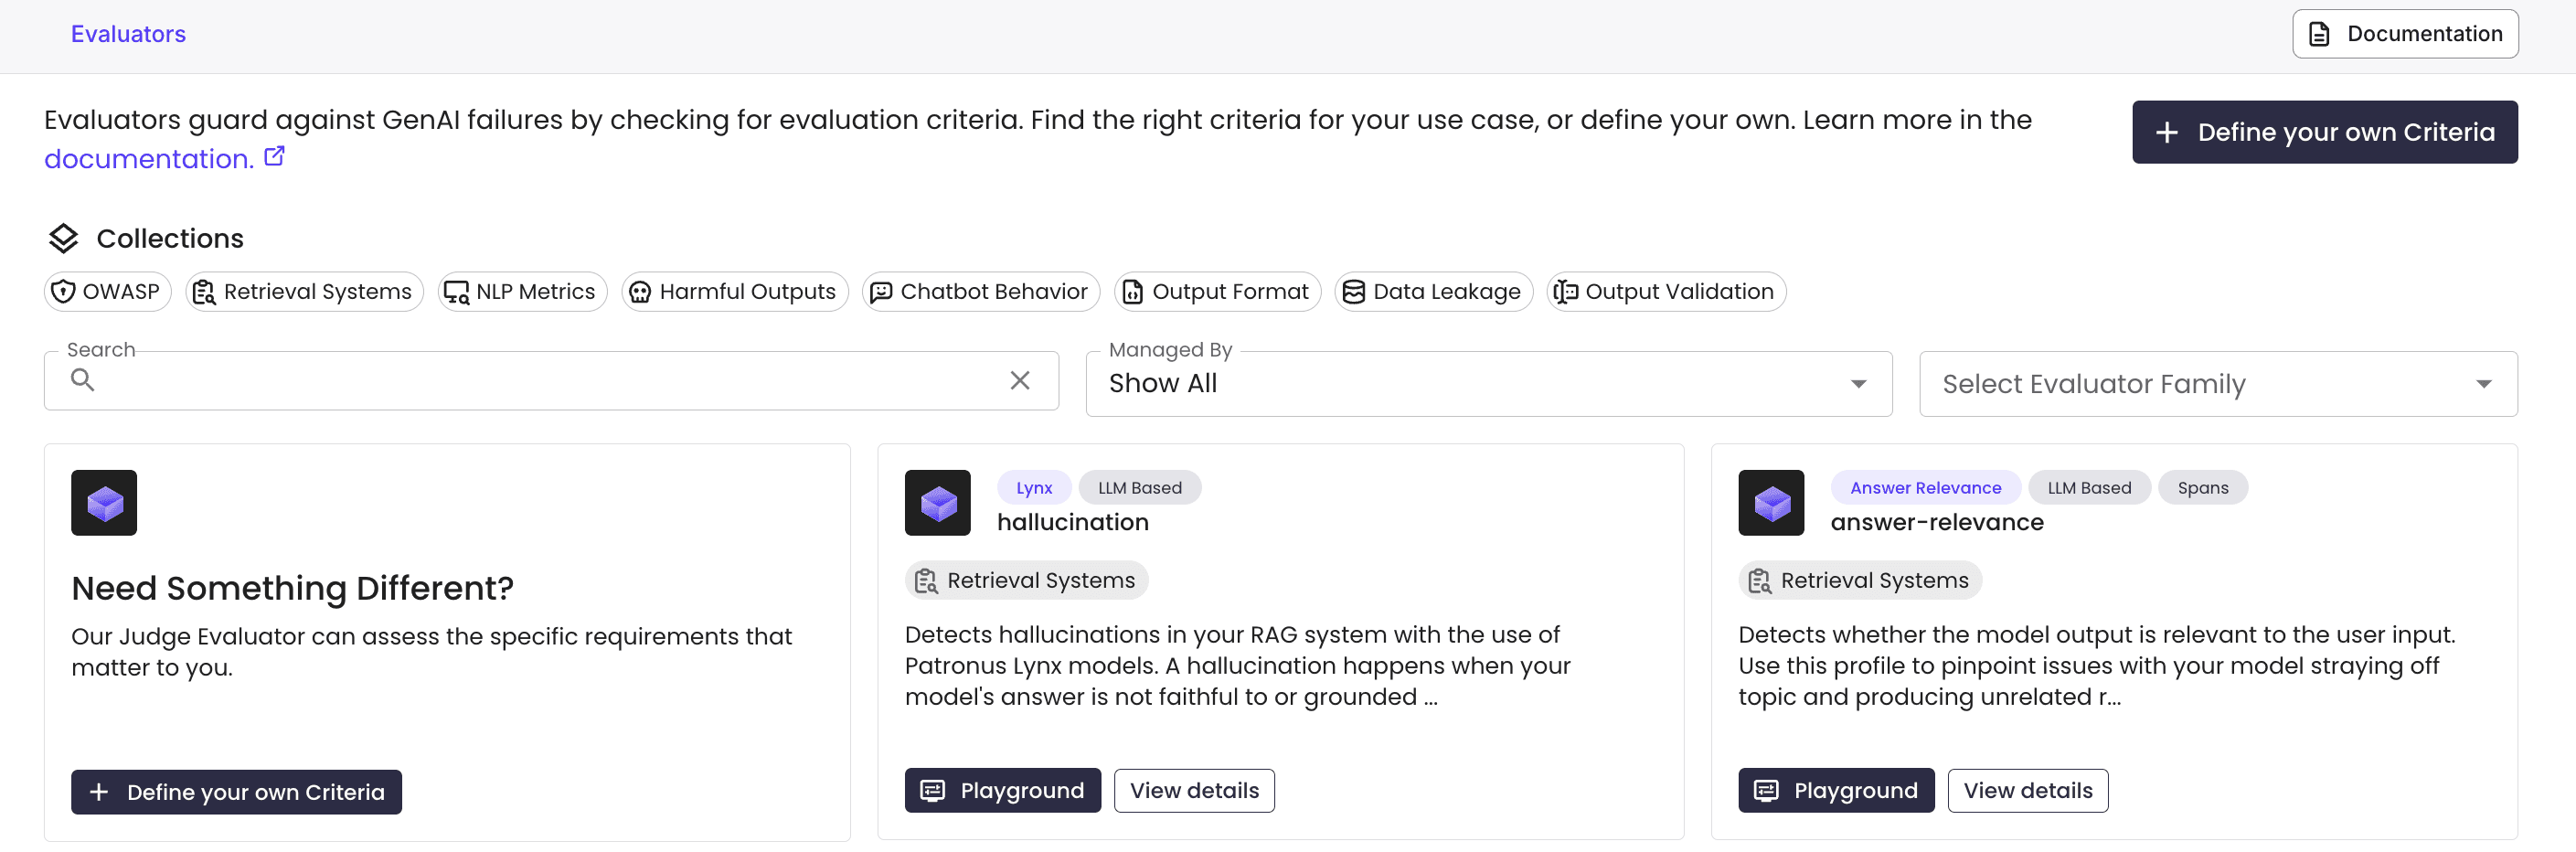Click the Answer Relevance tag

pos(1925,488)
